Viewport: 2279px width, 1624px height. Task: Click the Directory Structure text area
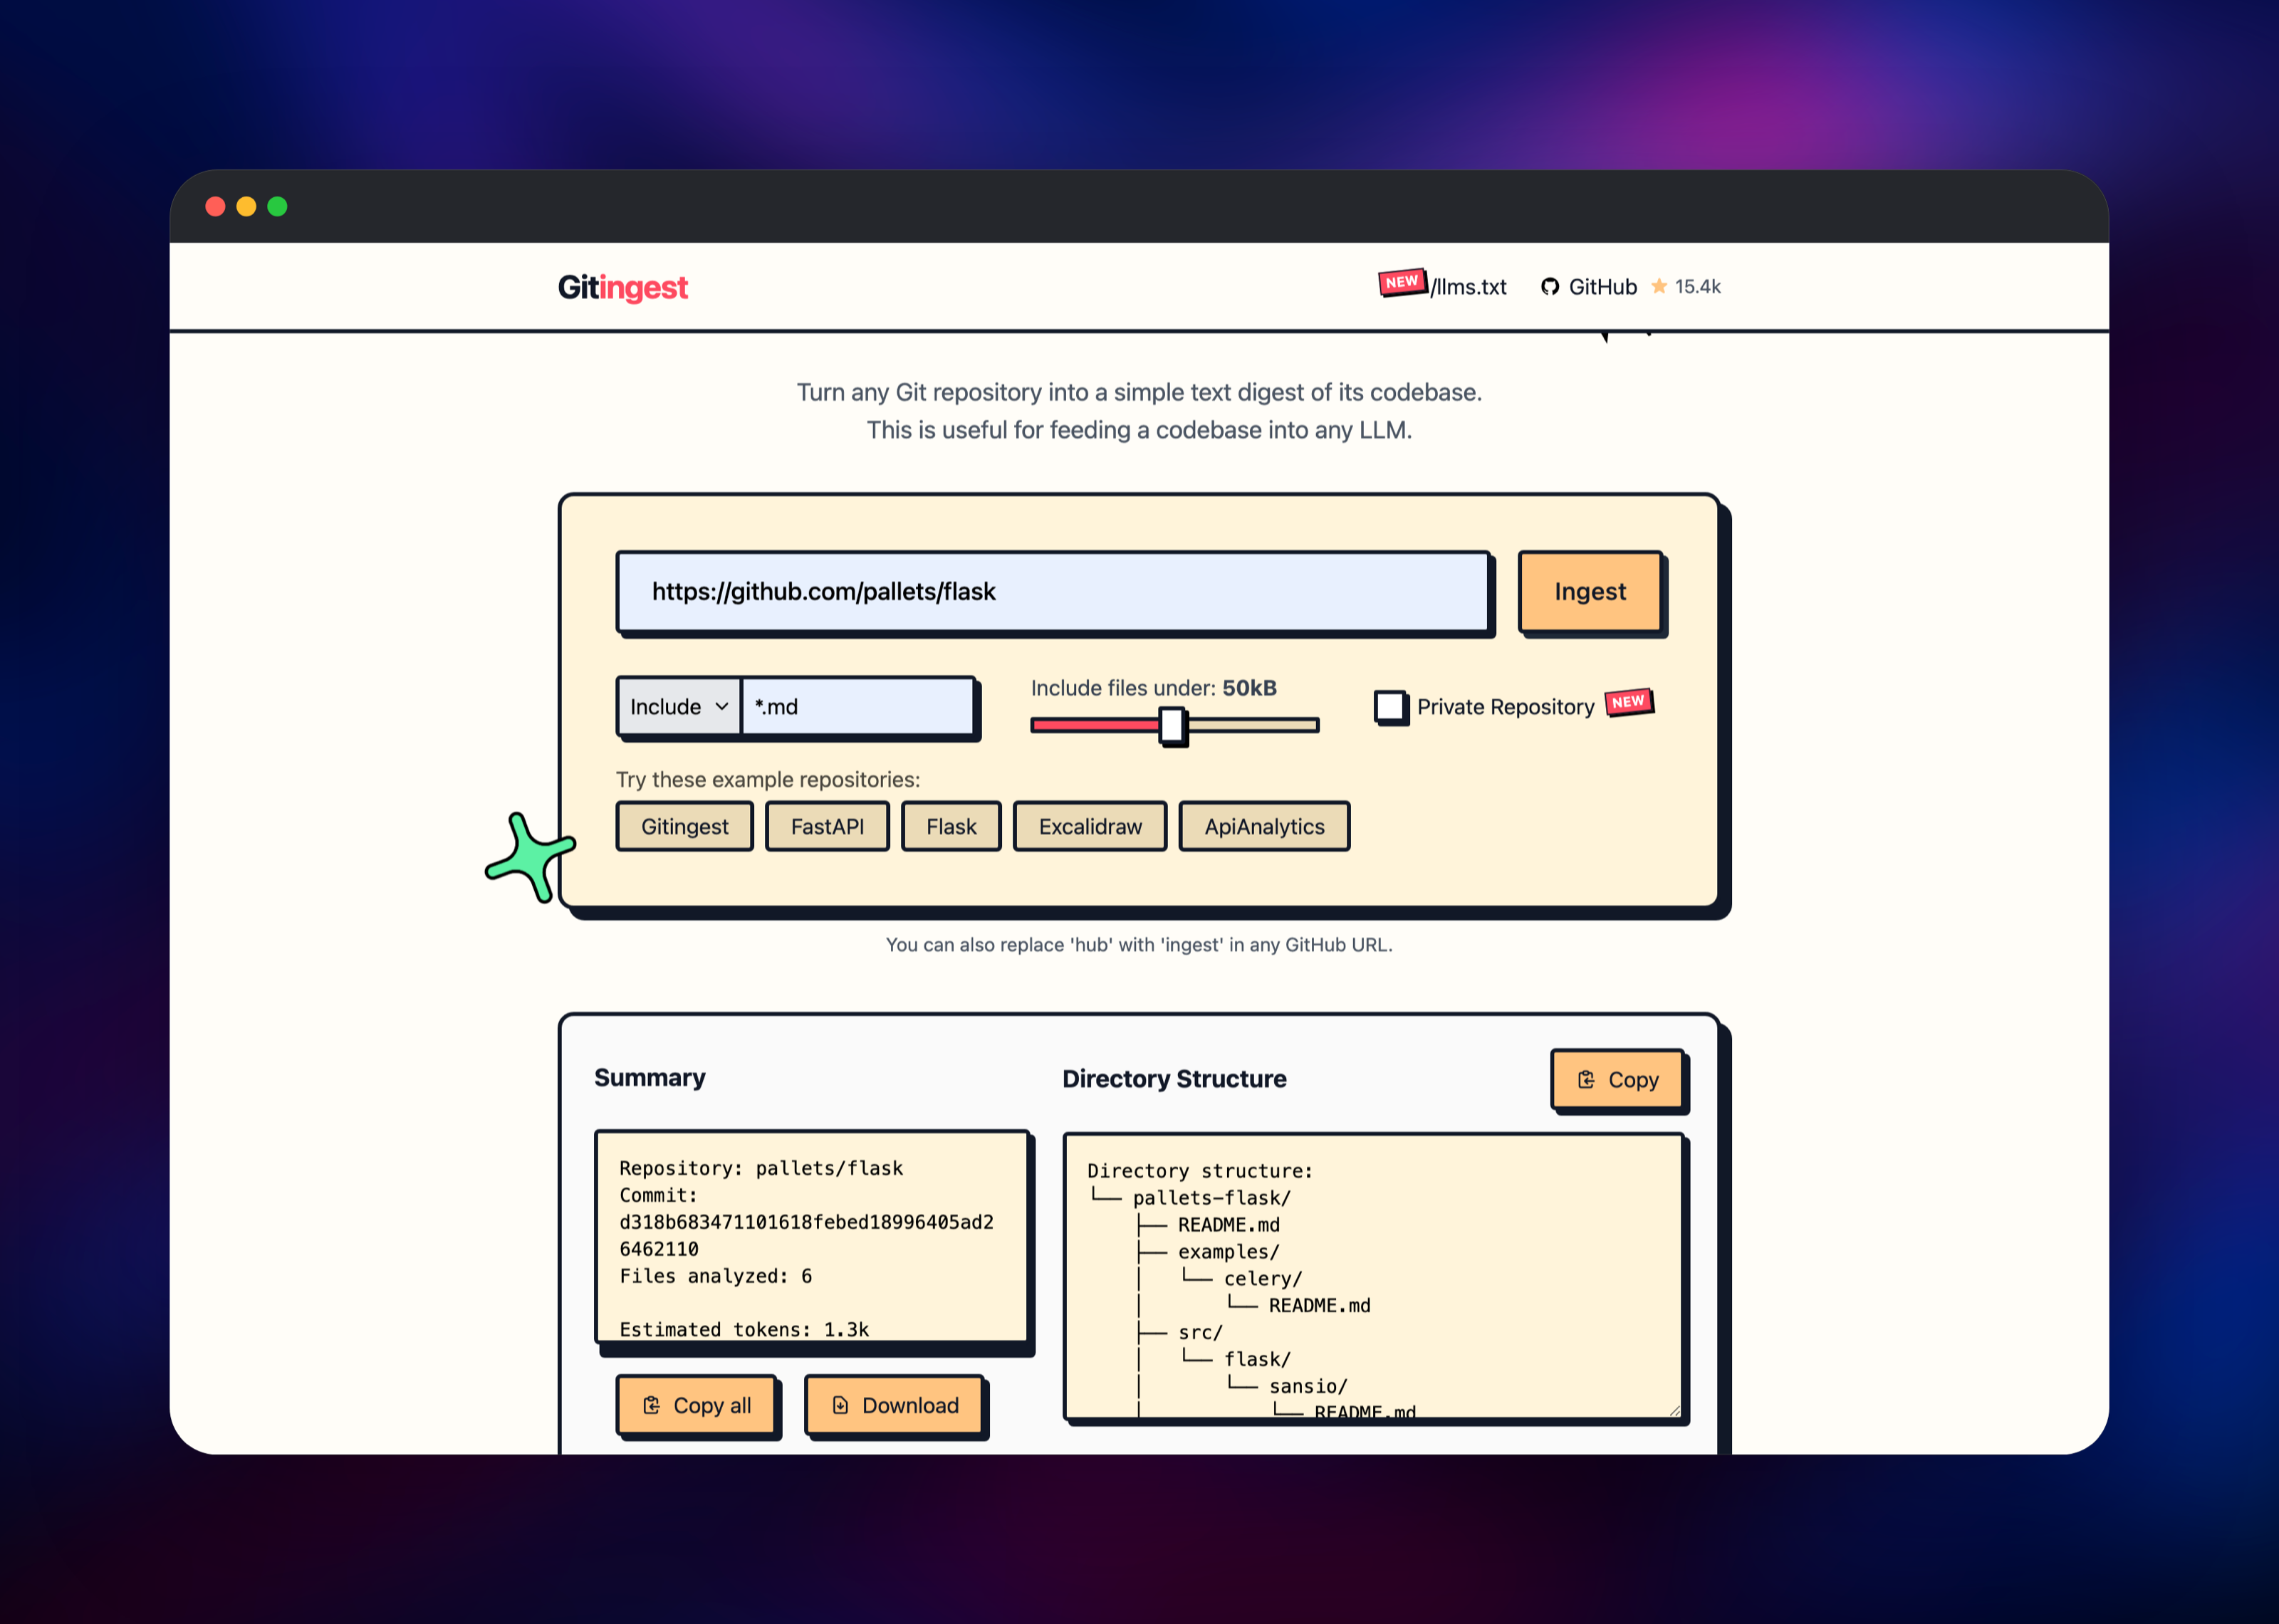click(1374, 1276)
